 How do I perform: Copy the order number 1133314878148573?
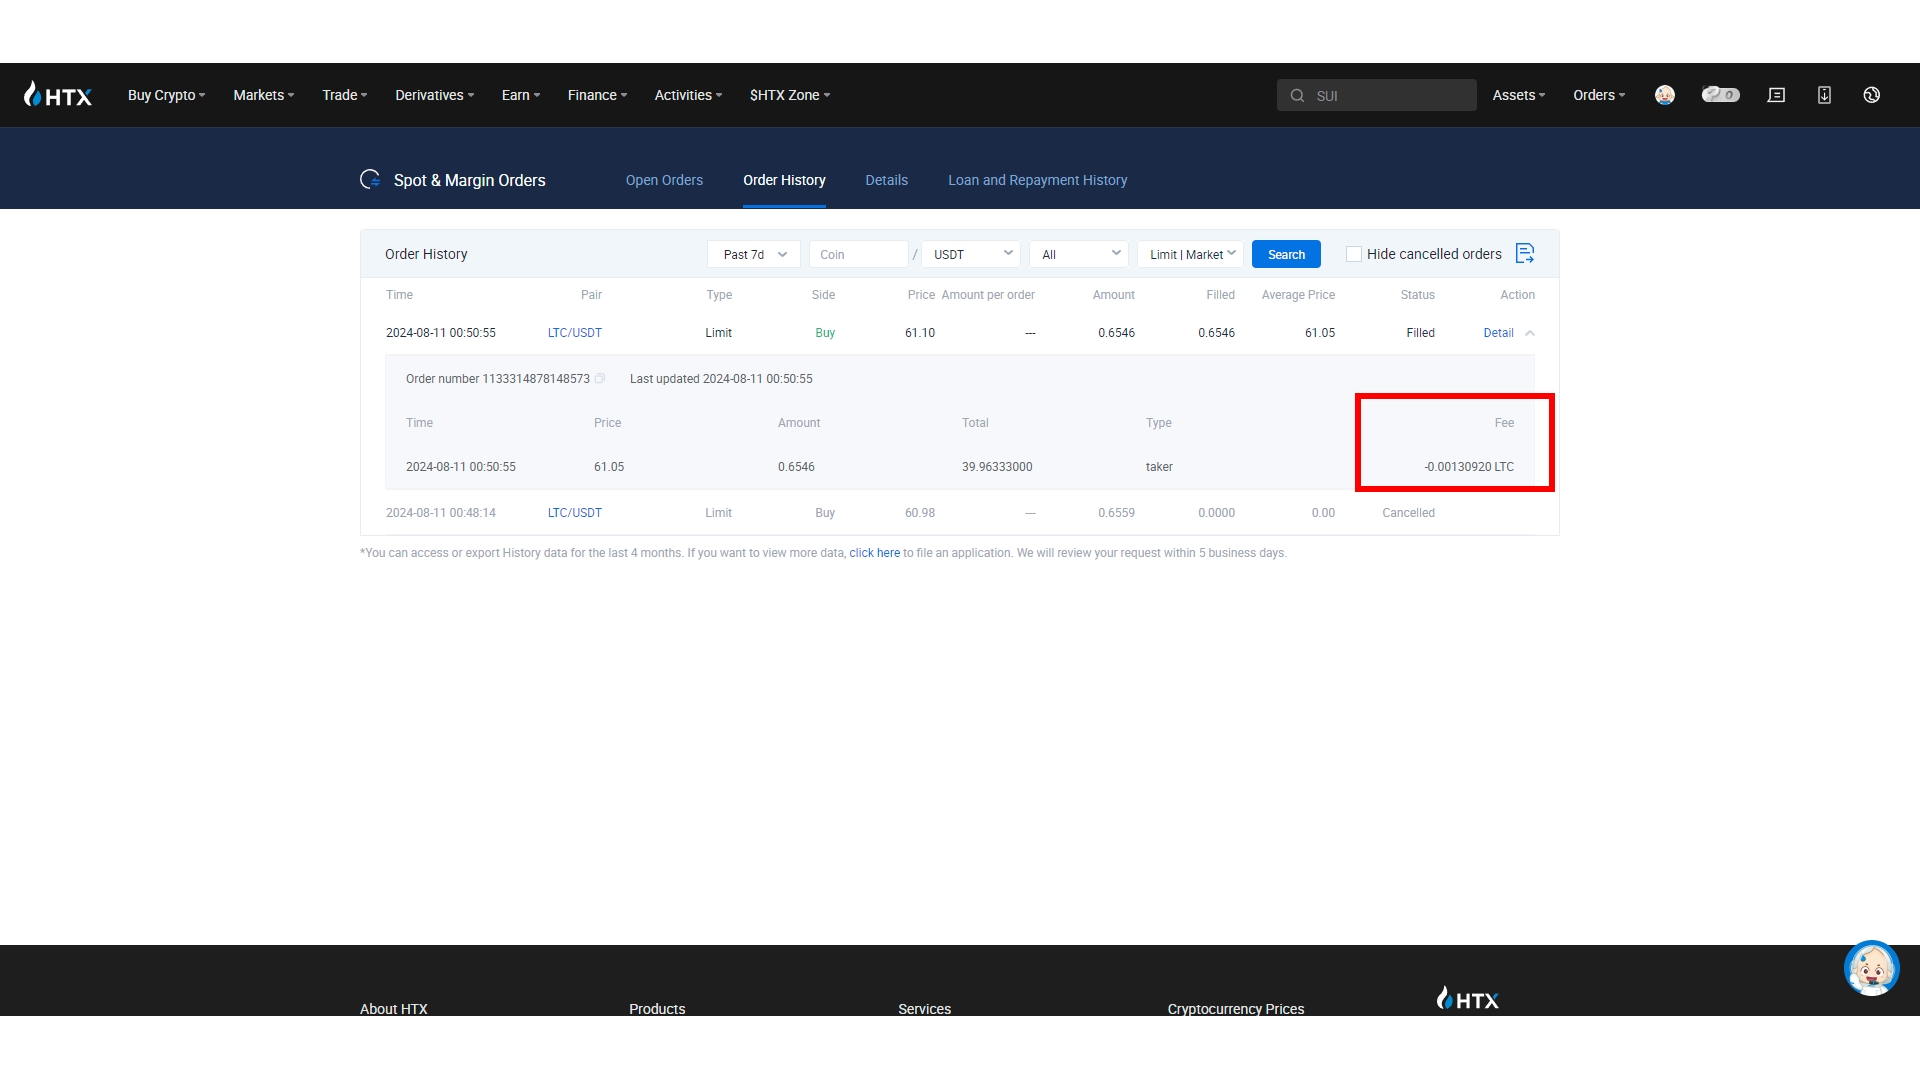click(600, 379)
